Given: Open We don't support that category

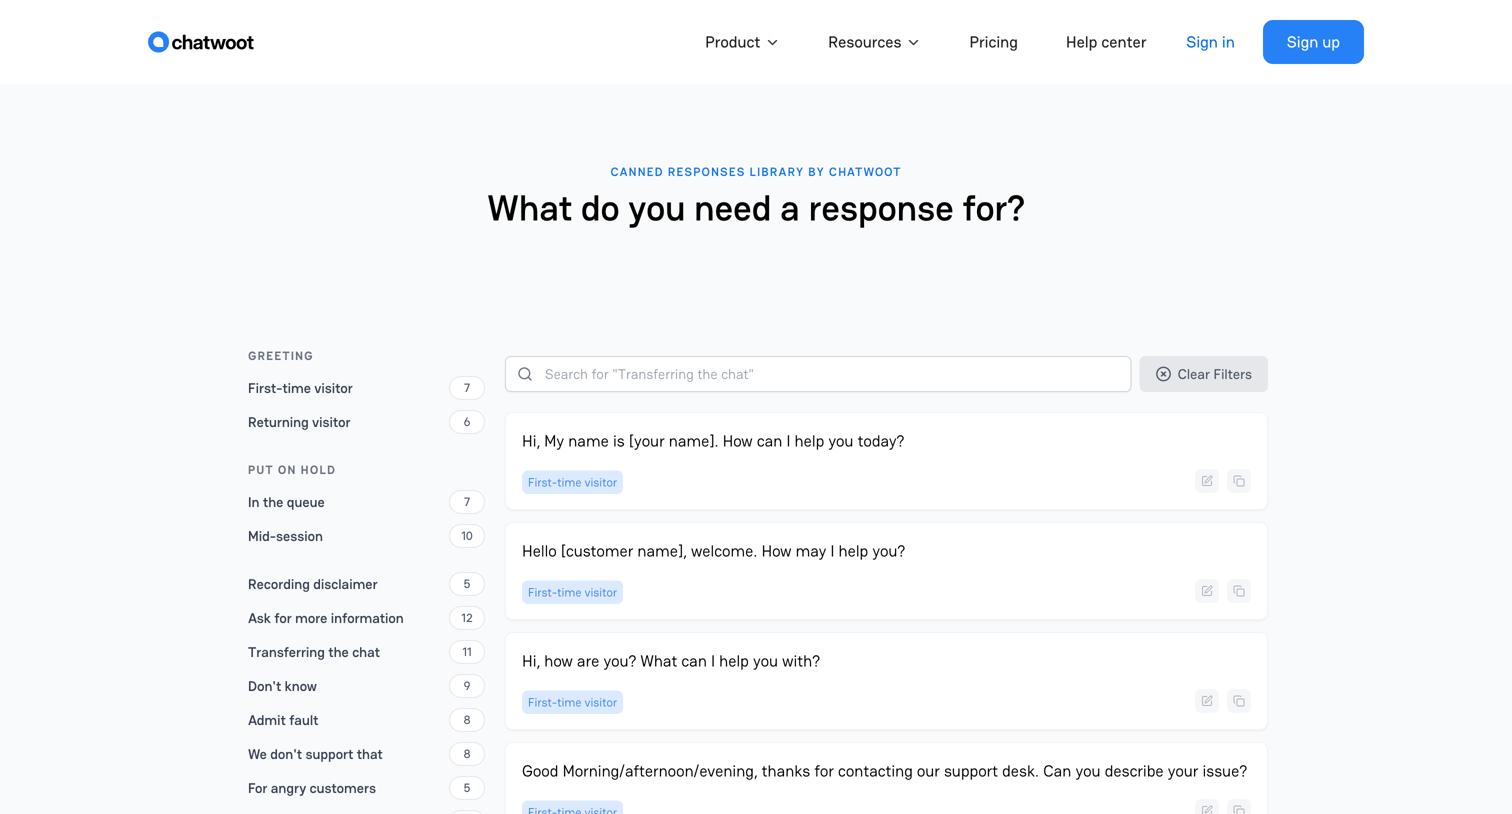Looking at the screenshot, I should 366,754.
